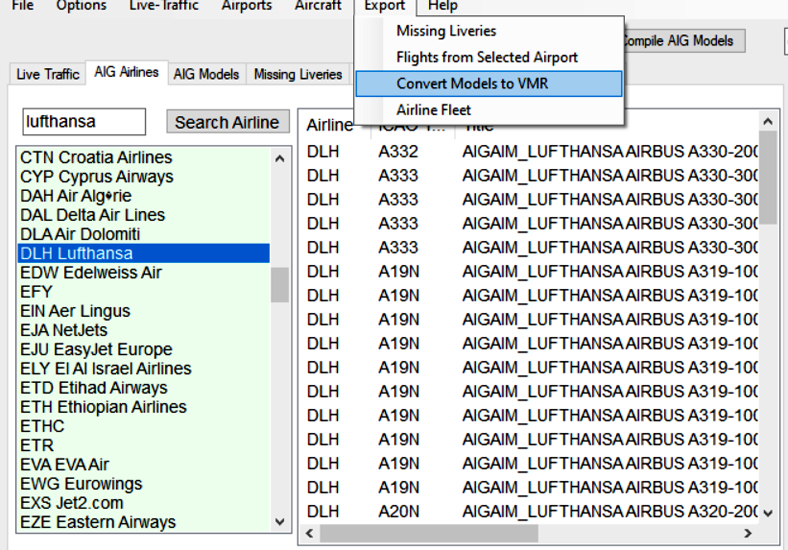Viewport: 788px width, 550px height.
Task: Select ETD Etihad Airways
Action: pyautogui.click(x=144, y=388)
